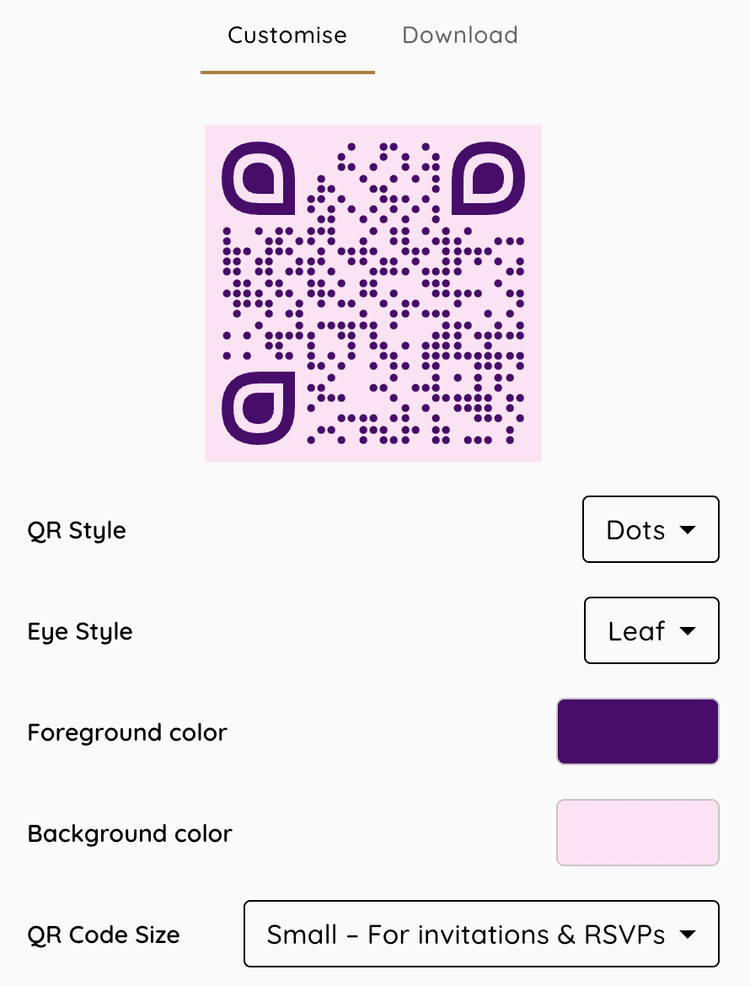Click the QR Code Size label
The height and width of the screenshot is (986, 750).
click(x=104, y=934)
